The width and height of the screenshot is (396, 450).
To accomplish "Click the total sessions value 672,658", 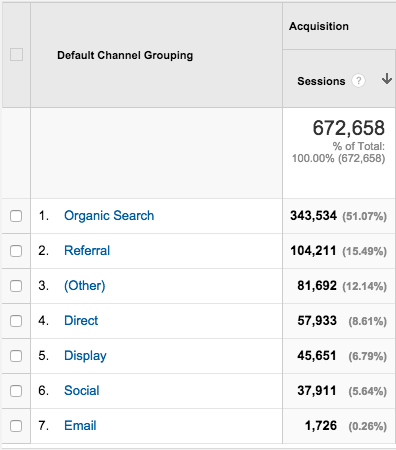I will 349,128.
